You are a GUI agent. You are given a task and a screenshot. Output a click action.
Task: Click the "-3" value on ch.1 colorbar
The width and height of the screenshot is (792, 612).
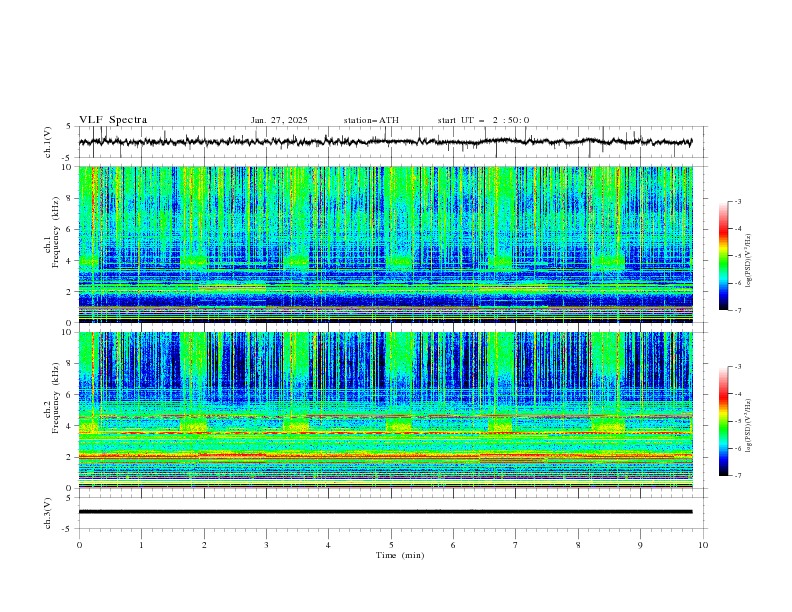[x=738, y=201]
